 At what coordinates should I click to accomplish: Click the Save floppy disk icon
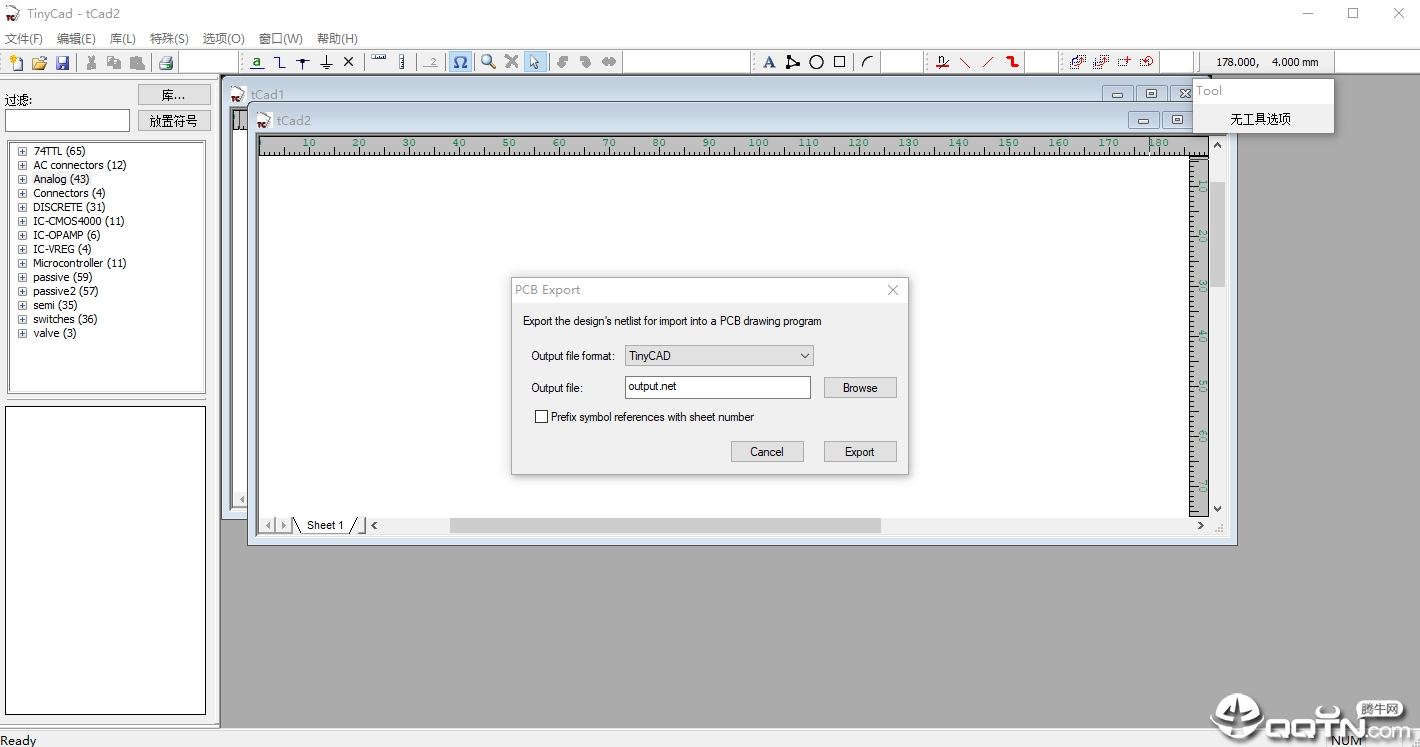pos(62,62)
